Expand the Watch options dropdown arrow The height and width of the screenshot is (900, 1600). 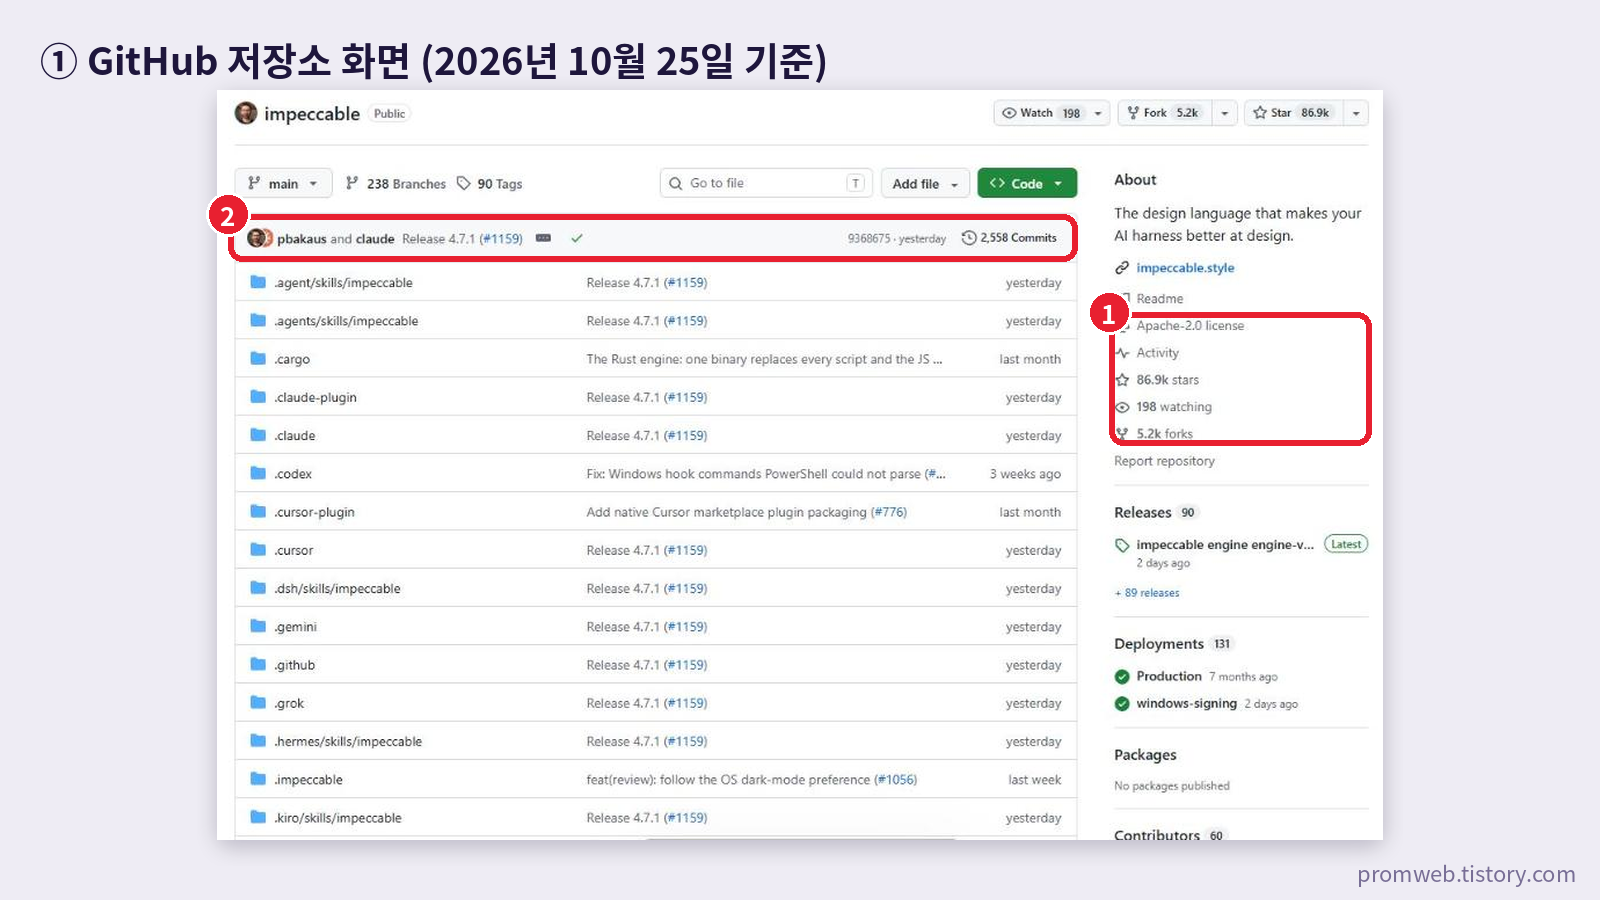(x=1098, y=113)
